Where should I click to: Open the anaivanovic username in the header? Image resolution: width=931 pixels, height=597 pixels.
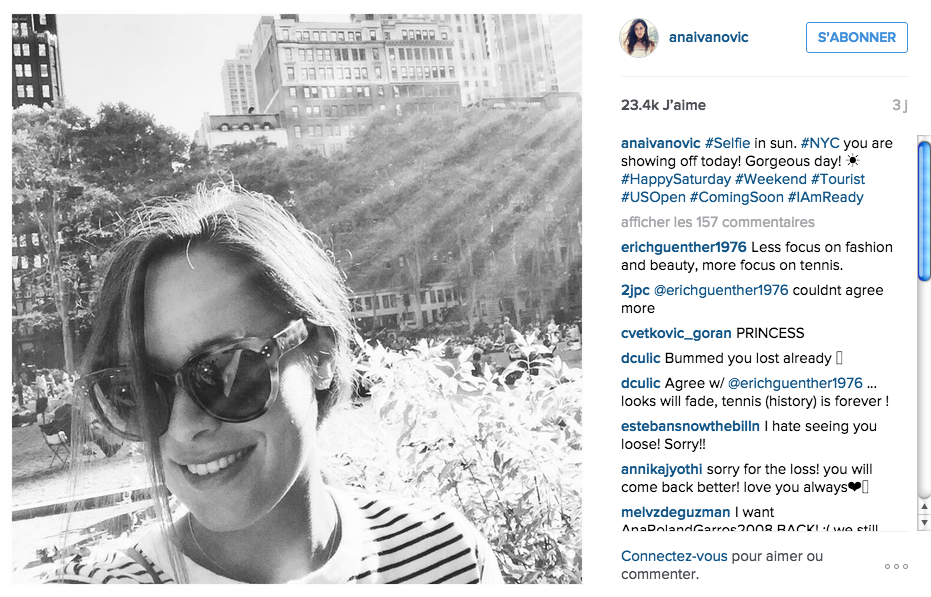point(708,37)
